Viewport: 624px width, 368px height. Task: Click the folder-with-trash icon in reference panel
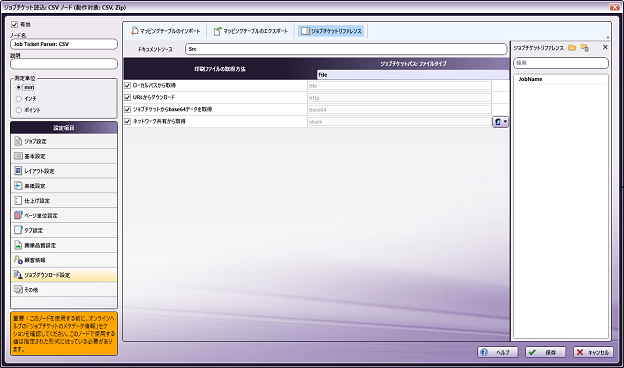pyautogui.click(x=585, y=47)
